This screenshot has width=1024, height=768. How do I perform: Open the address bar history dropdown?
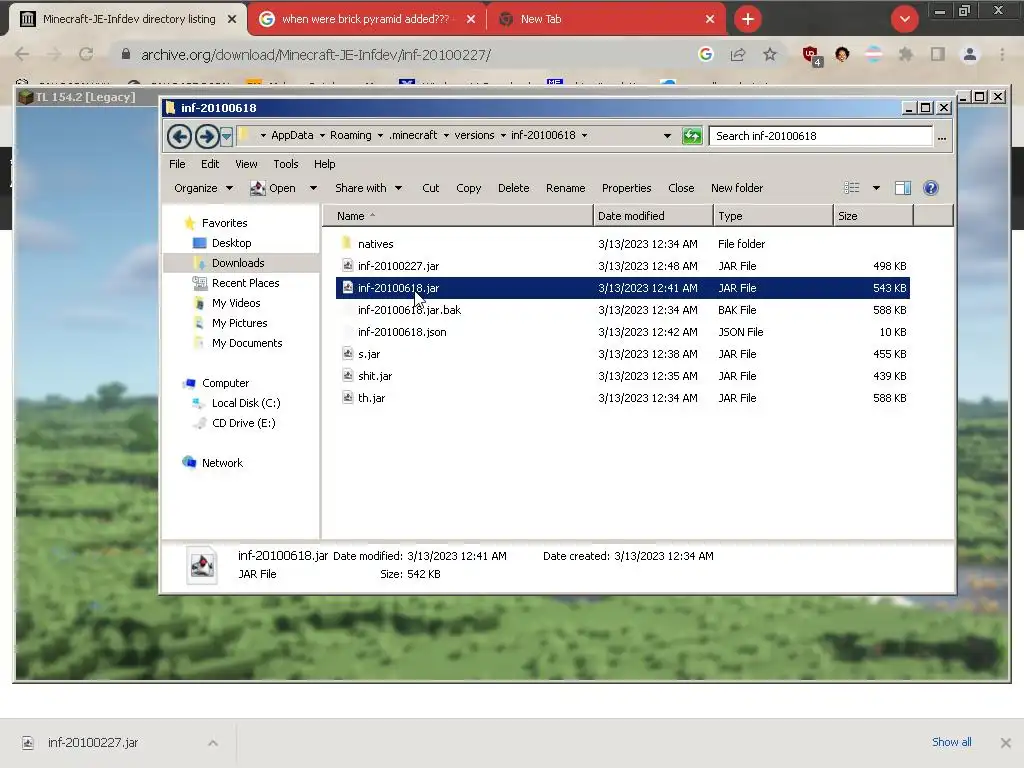[667, 136]
